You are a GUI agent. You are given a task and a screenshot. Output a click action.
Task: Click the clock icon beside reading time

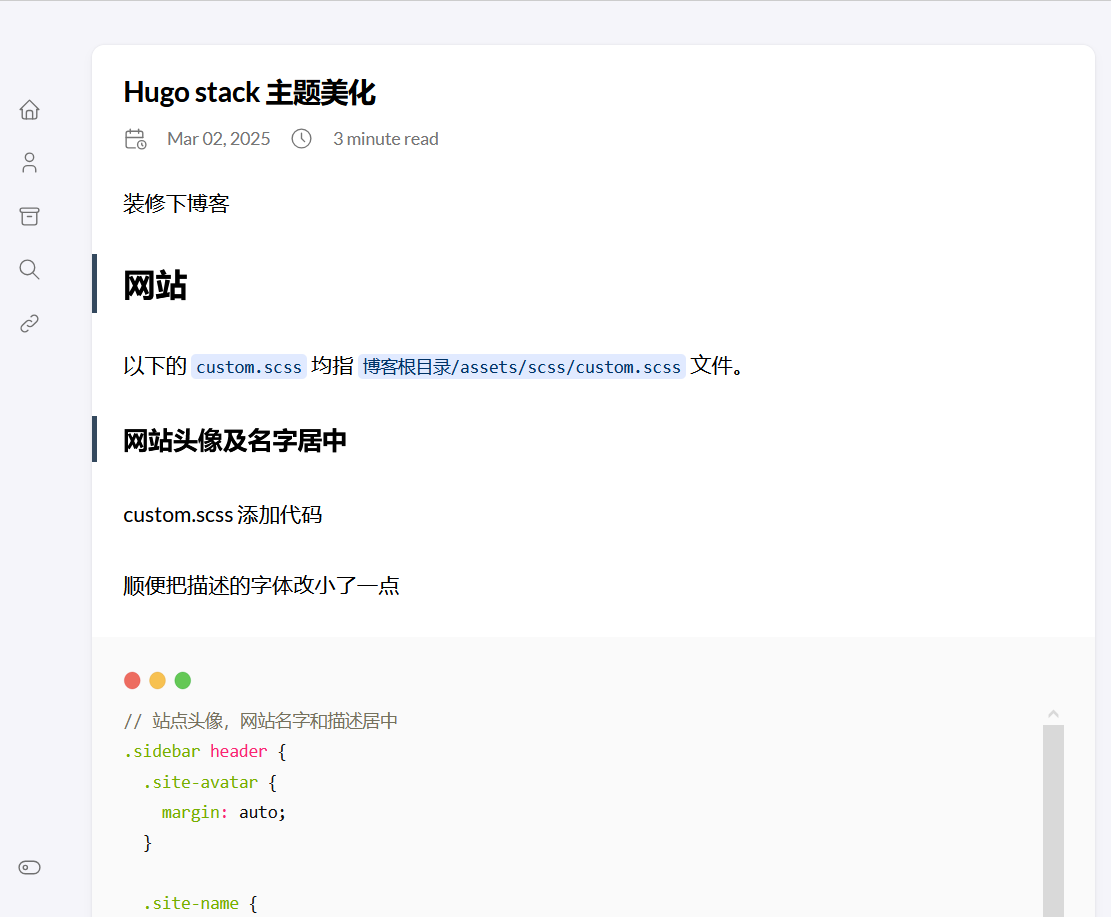coord(301,139)
